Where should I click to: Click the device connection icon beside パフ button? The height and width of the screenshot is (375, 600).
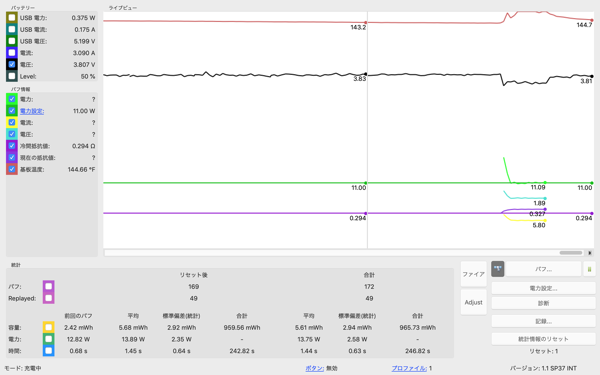pyautogui.click(x=497, y=269)
